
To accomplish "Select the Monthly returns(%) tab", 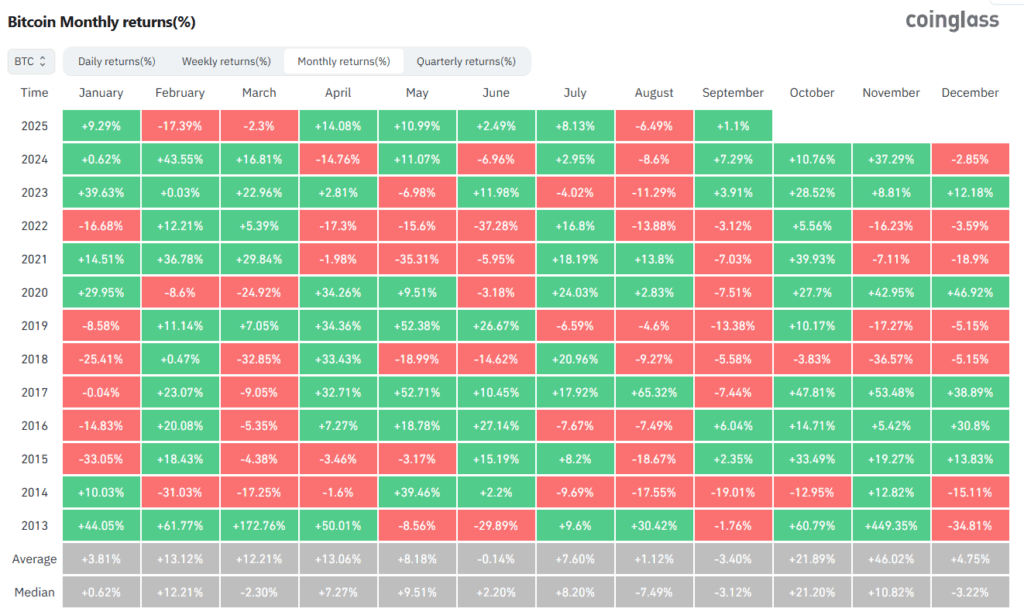I will click(345, 61).
